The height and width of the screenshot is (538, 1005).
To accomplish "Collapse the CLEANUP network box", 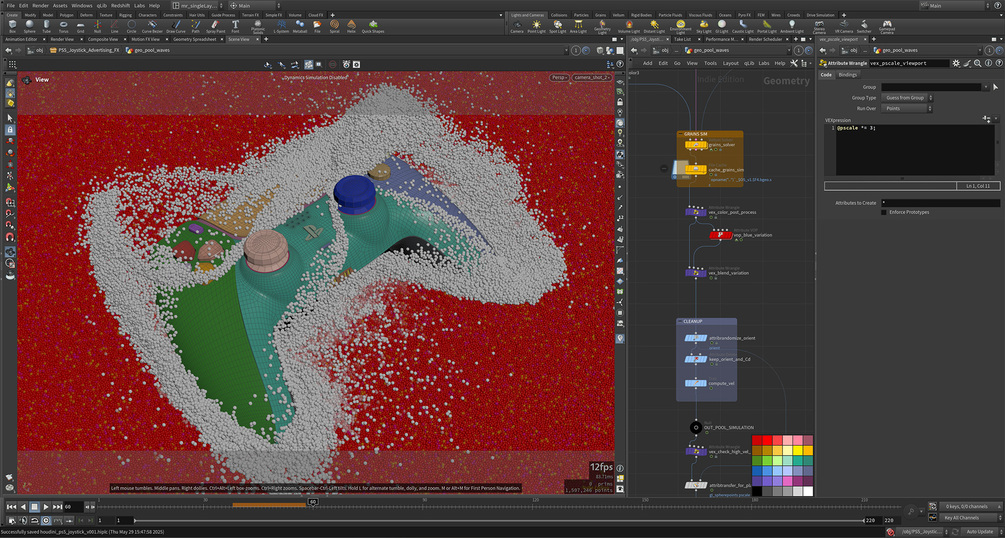I will (681, 321).
